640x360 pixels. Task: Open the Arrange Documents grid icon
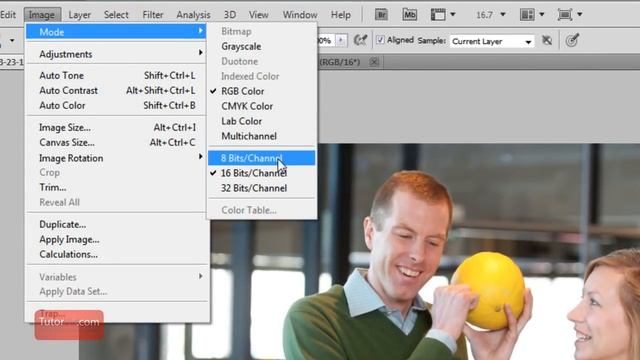click(x=527, y=15)
